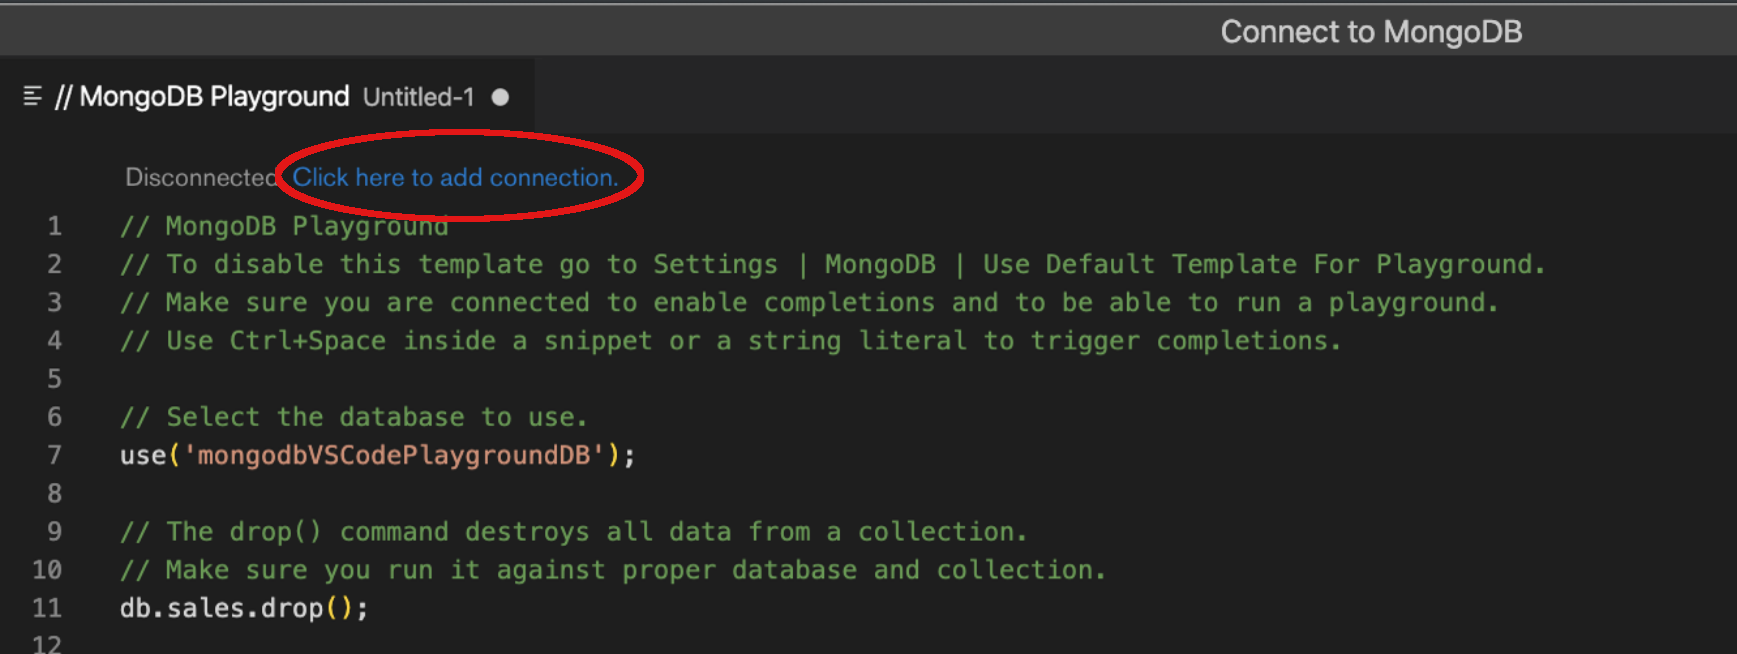
Task: Click line number 11 in the gutter
Action: (x=47, y=608)
